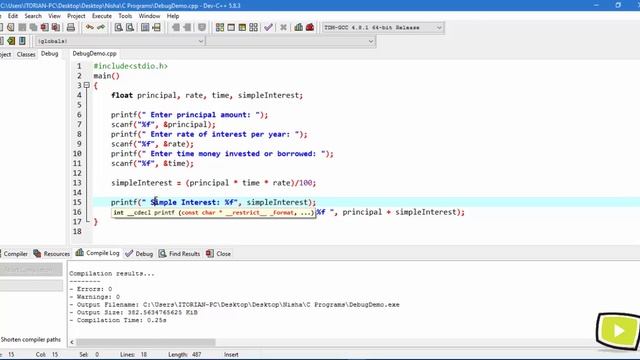Open Replace with the second magnifier icon

pyautogui.click(x=130, y=27)
